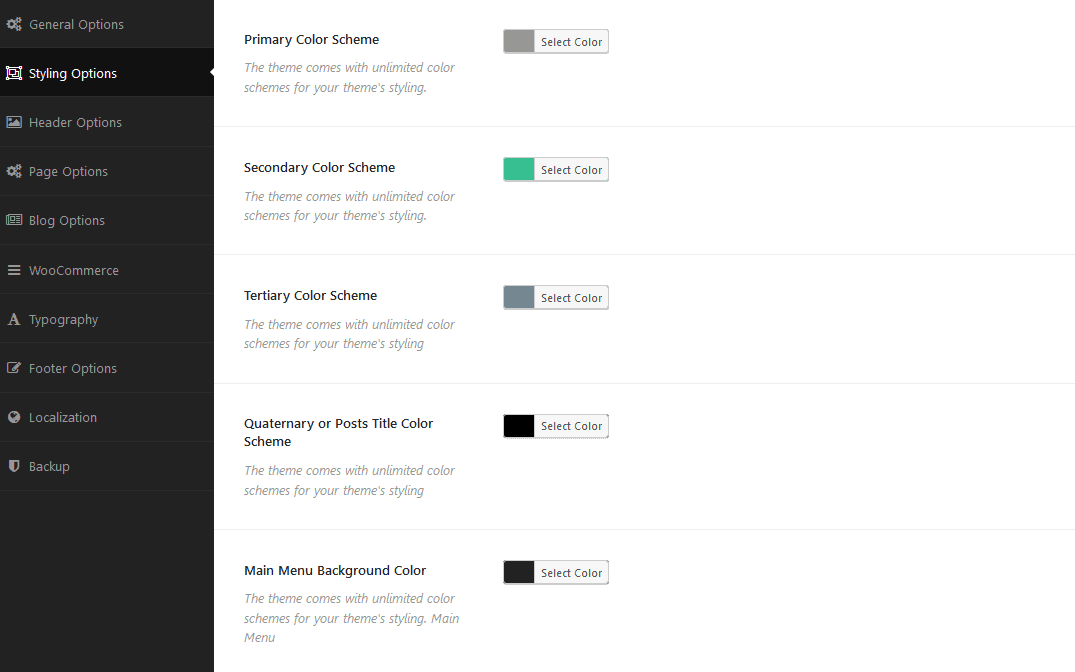Click the Page Options gears icon

(14, 171)
